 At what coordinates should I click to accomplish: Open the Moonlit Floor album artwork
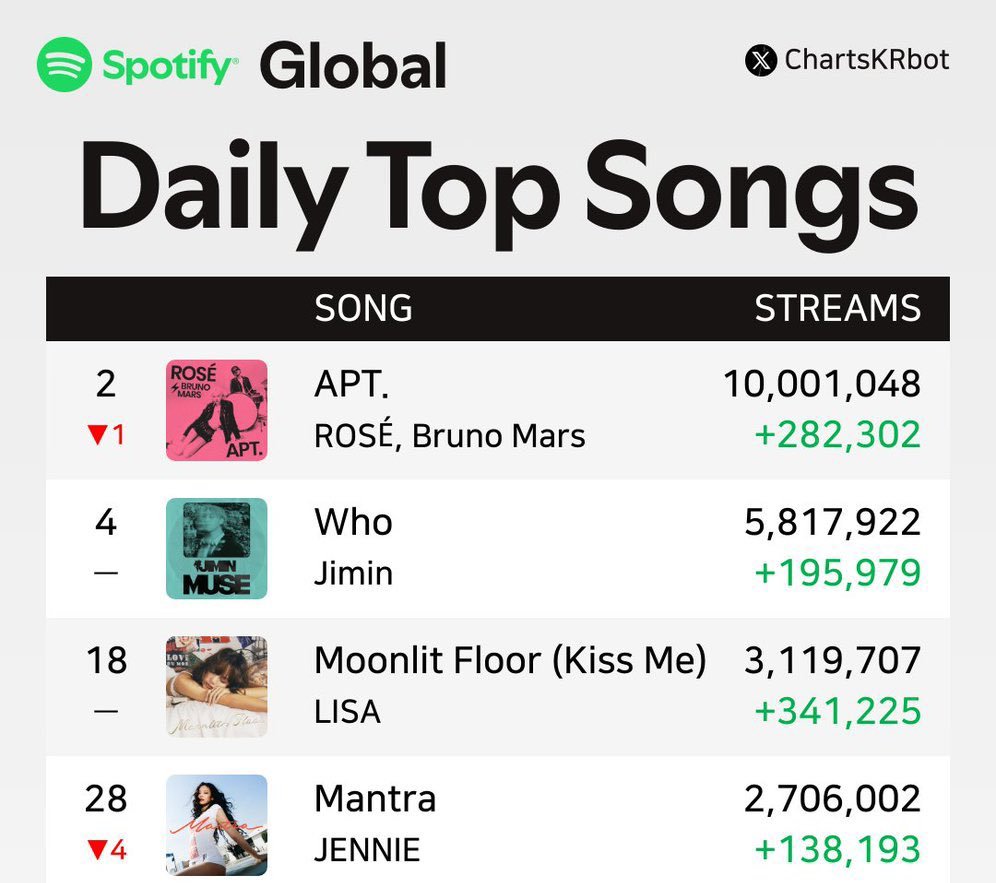217,687
